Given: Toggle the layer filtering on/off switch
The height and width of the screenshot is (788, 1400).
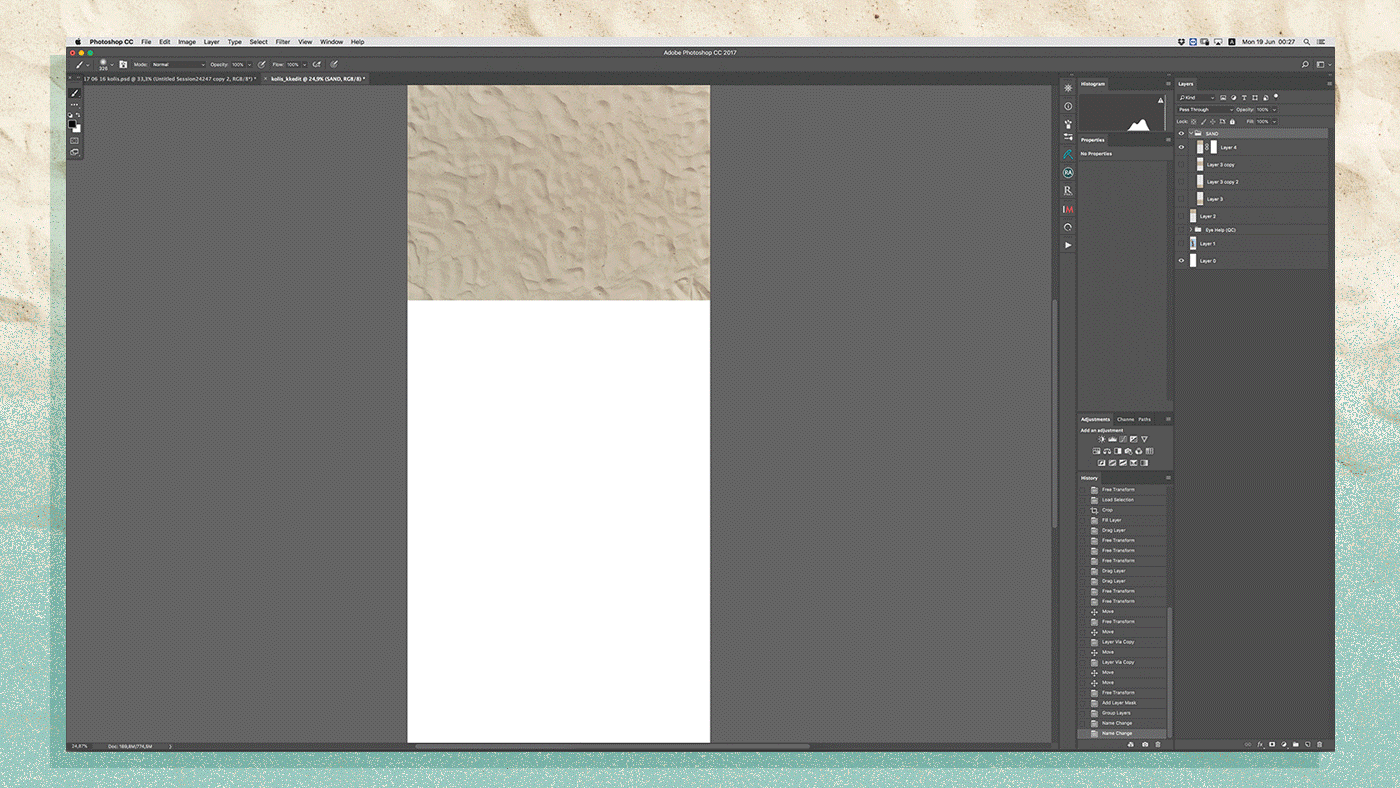Looking at the screenshot, I should tap(1276, 96).
